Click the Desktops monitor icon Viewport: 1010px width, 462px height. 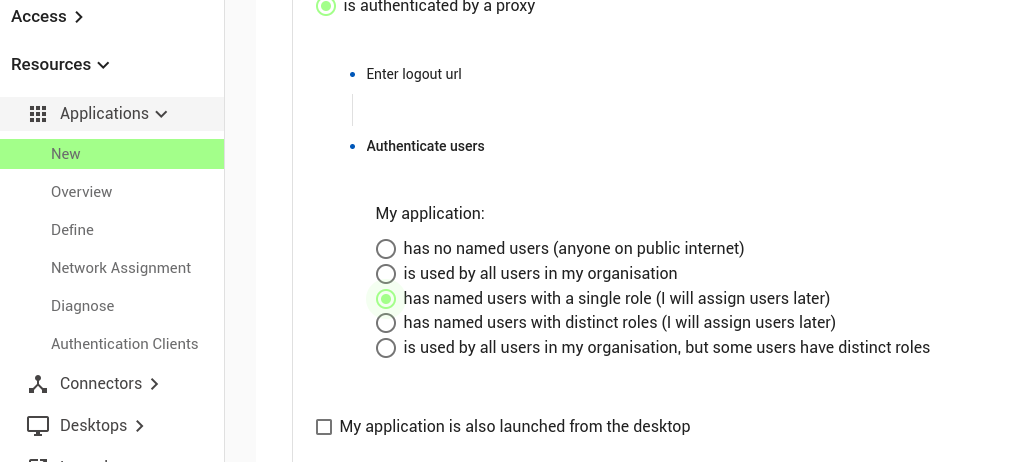pos(38,426)
